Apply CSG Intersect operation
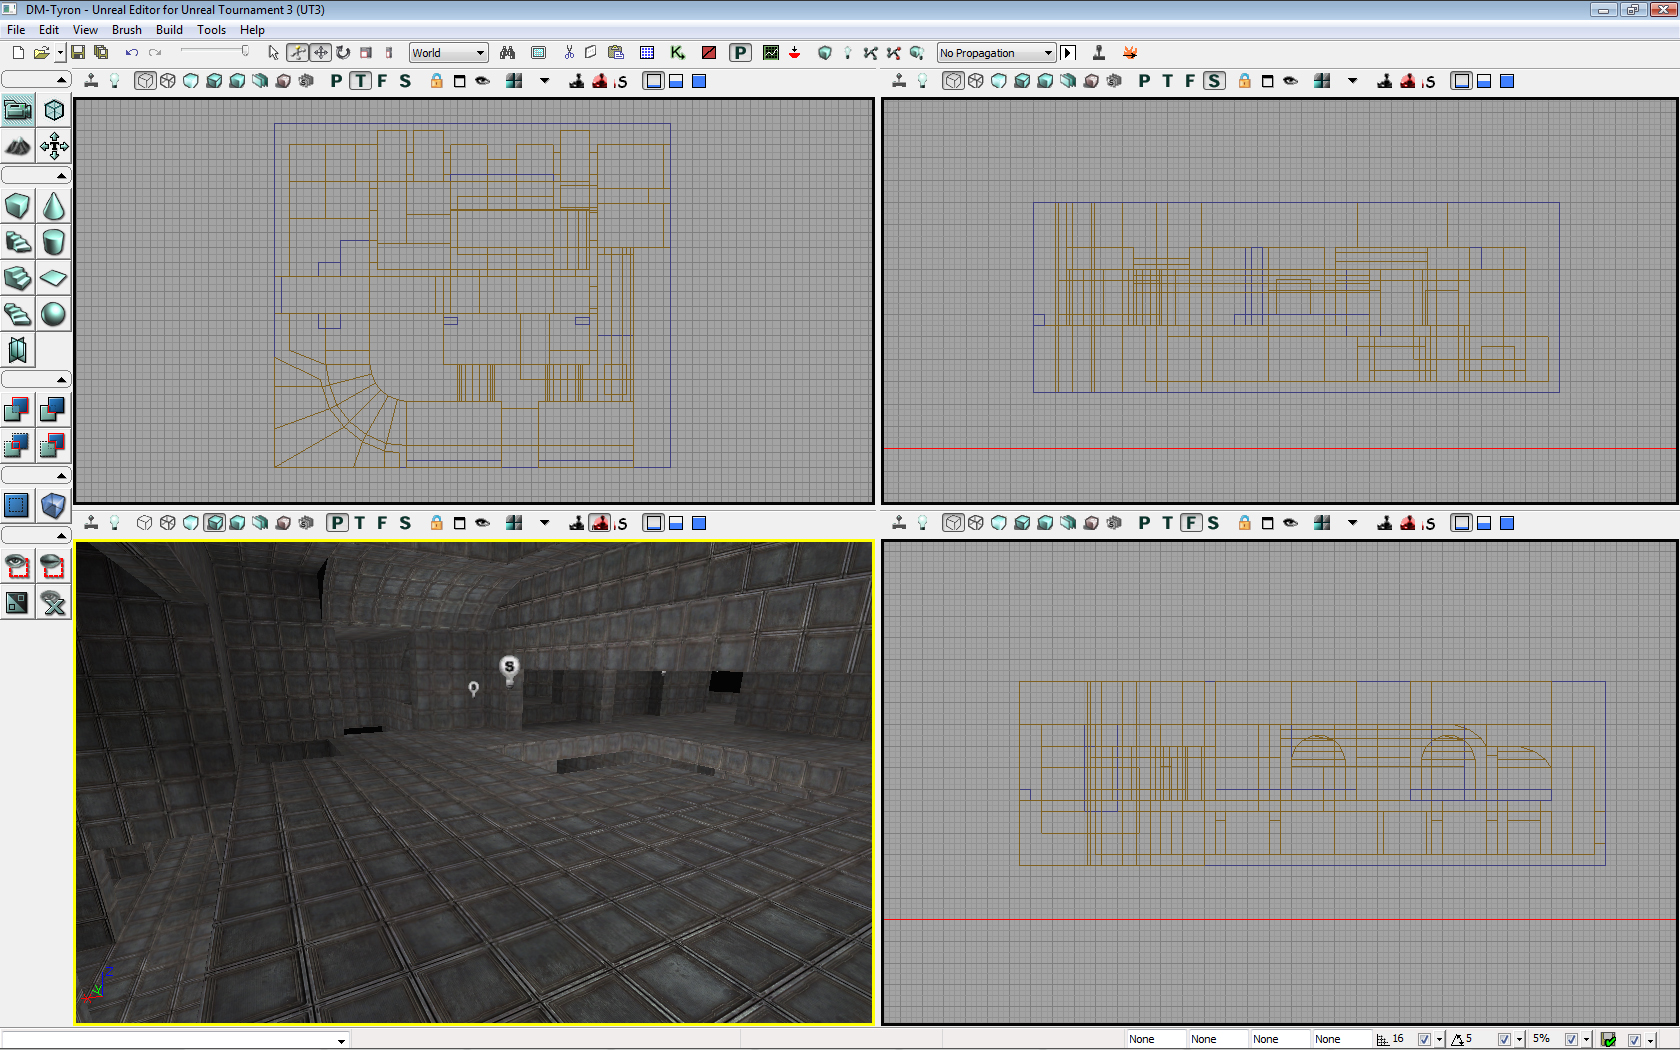This screenshot has height=1050, width=1680. [x=18, y=445]
